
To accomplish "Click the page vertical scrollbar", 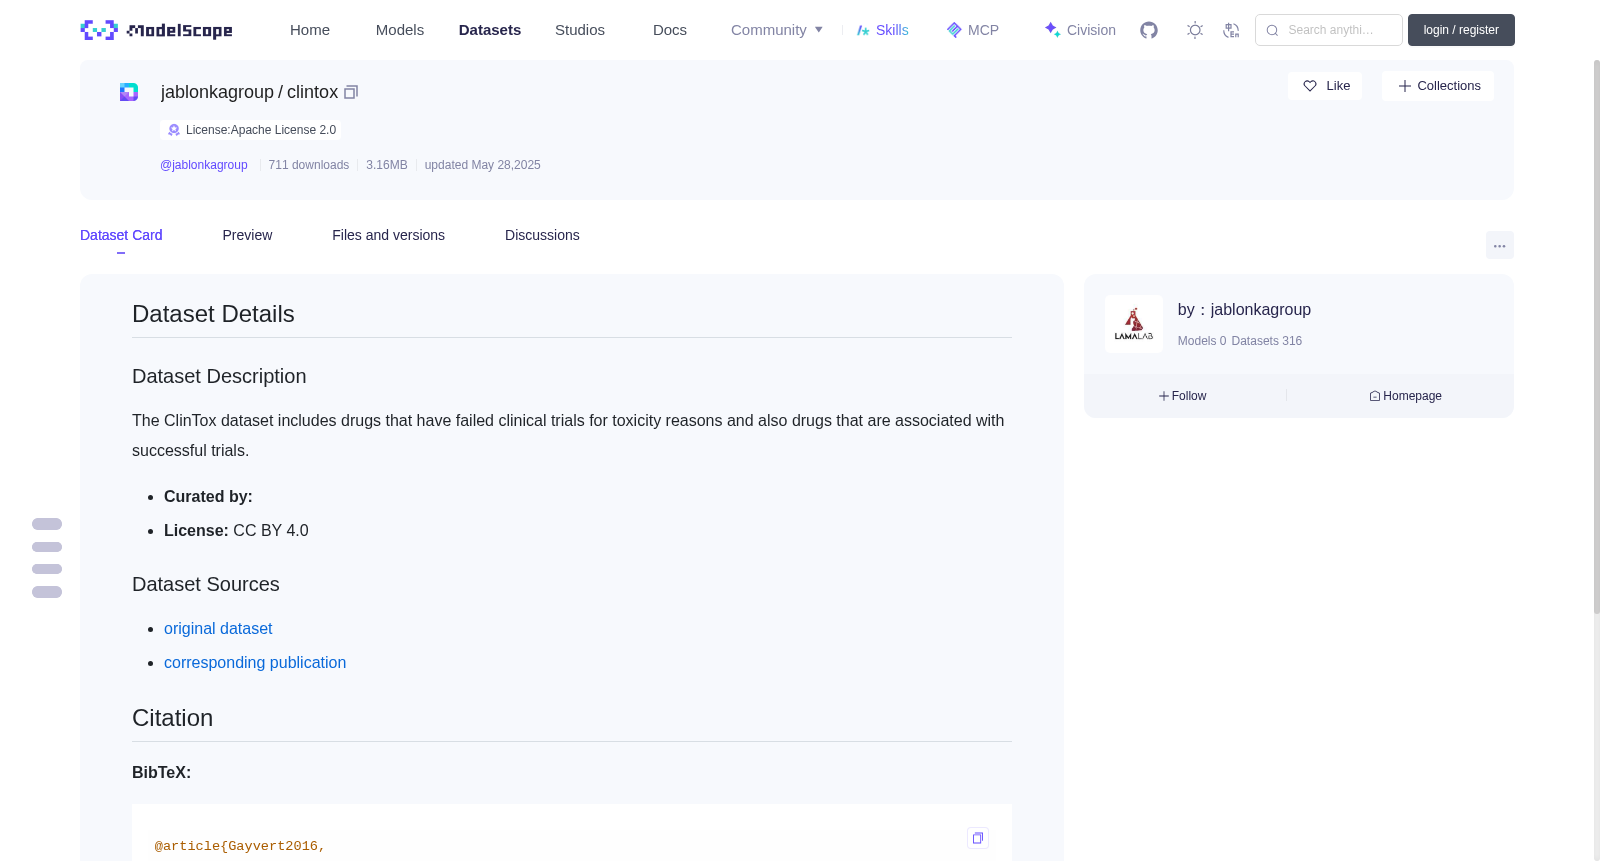I will click(x=1596, y=336).
